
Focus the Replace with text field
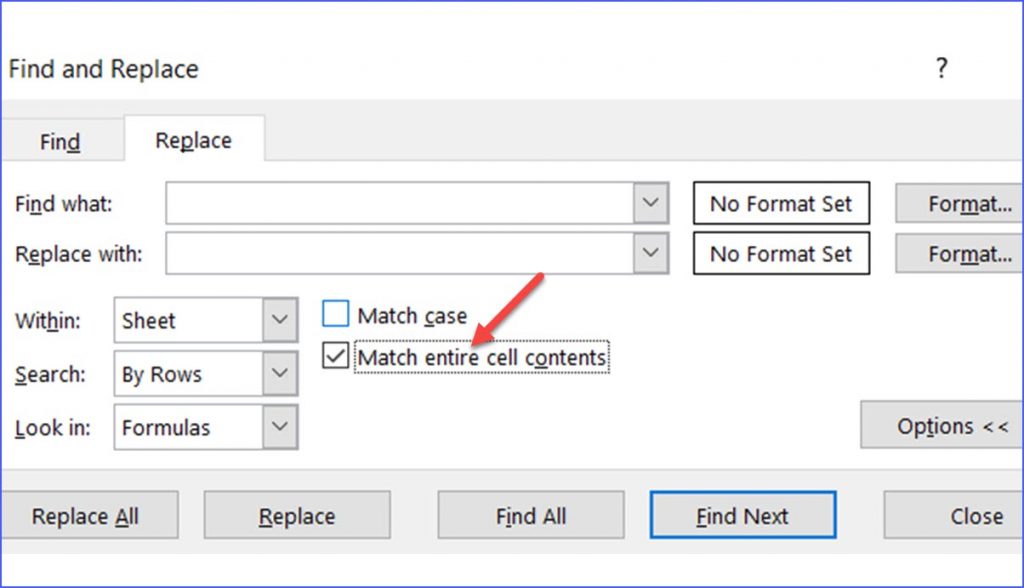click(x=400, y=253)
